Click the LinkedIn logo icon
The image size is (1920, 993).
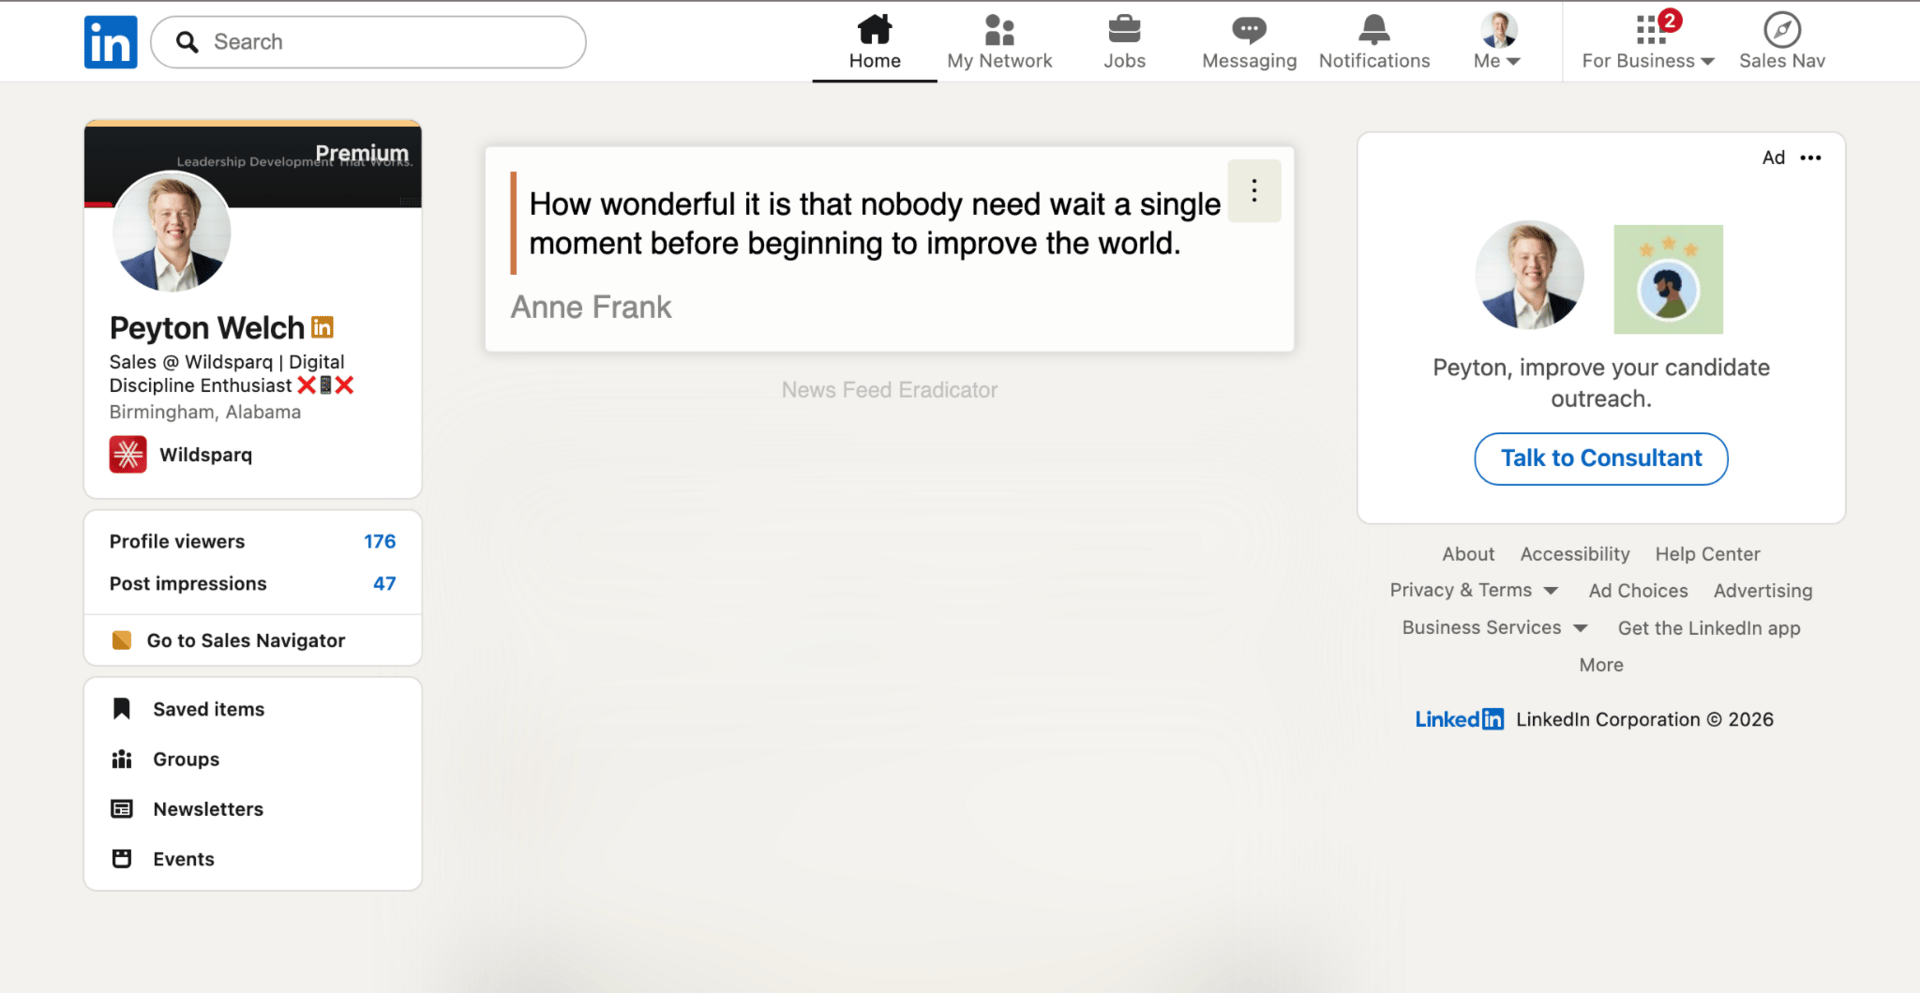[x=110, y=42]
